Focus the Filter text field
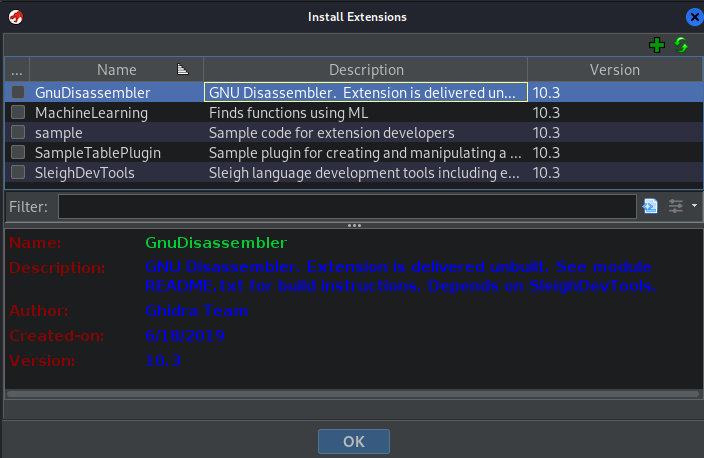Viewport: 704px width, 458px height. click(x=347, y=207)
